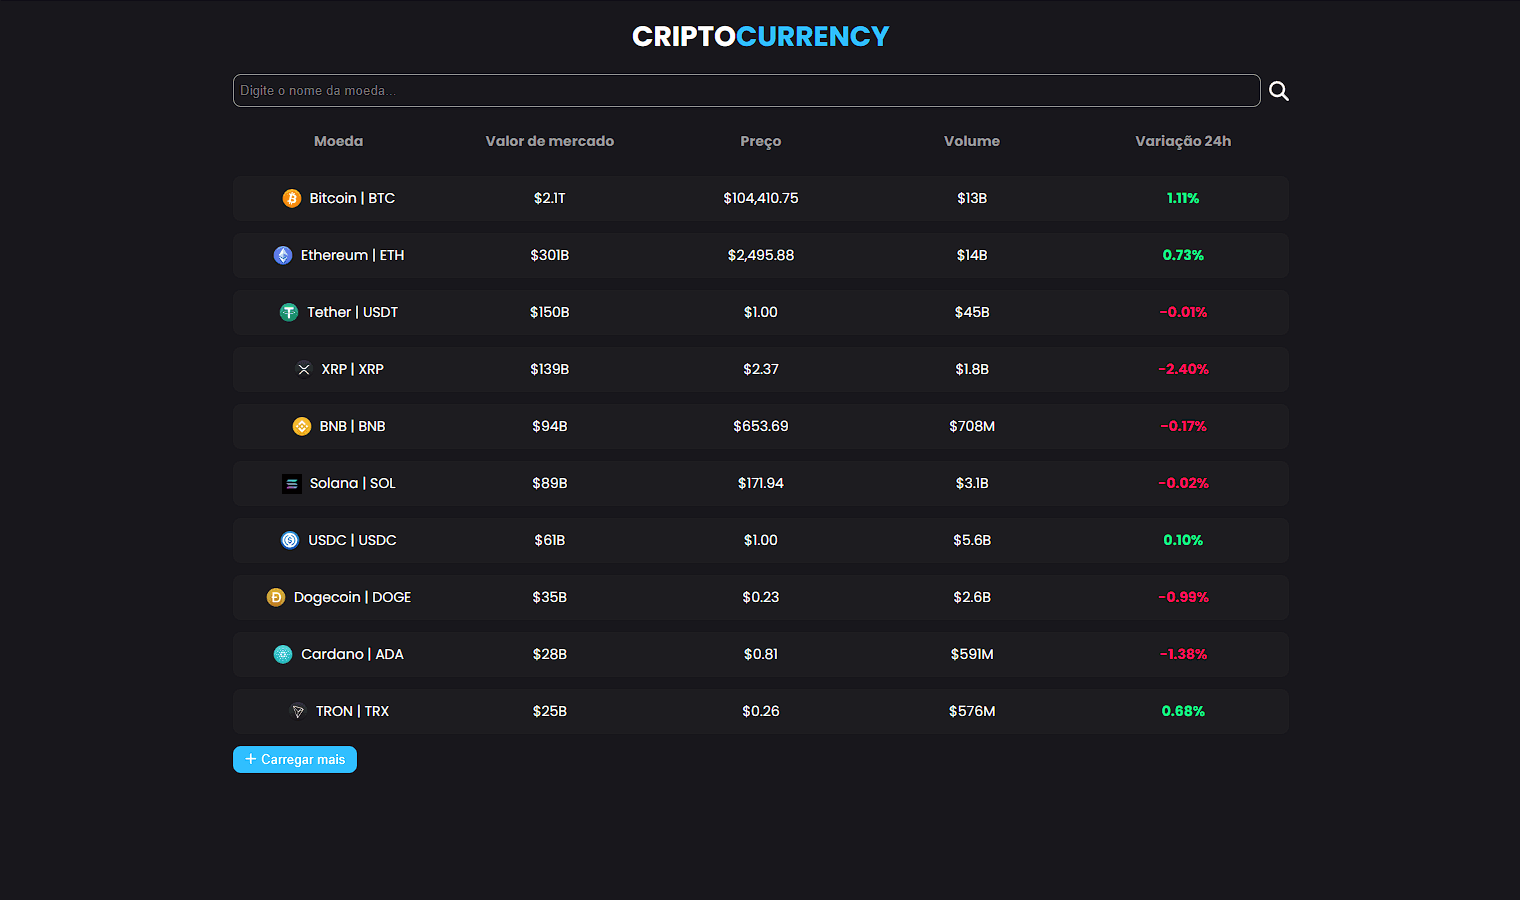Screen dimensions: 1520x900
Task: Select XRP market cap $139B
Action: [x=550, y=369]
